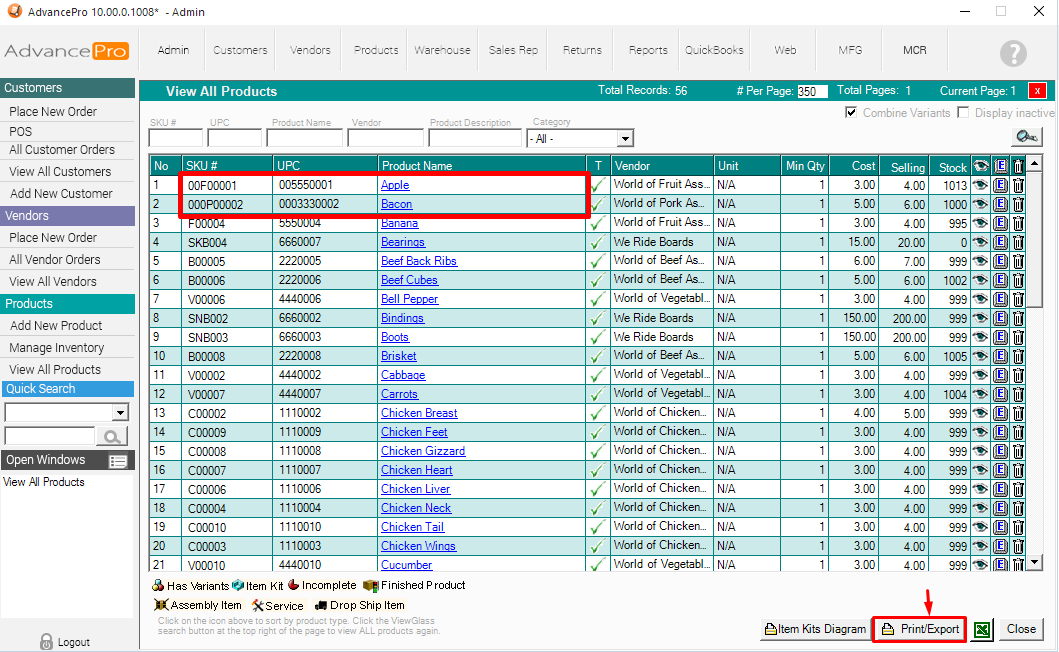This screenshot has height=652, width=1059.
Task: Open the Chicken Breast product link
Action: [x=419, y=413]
